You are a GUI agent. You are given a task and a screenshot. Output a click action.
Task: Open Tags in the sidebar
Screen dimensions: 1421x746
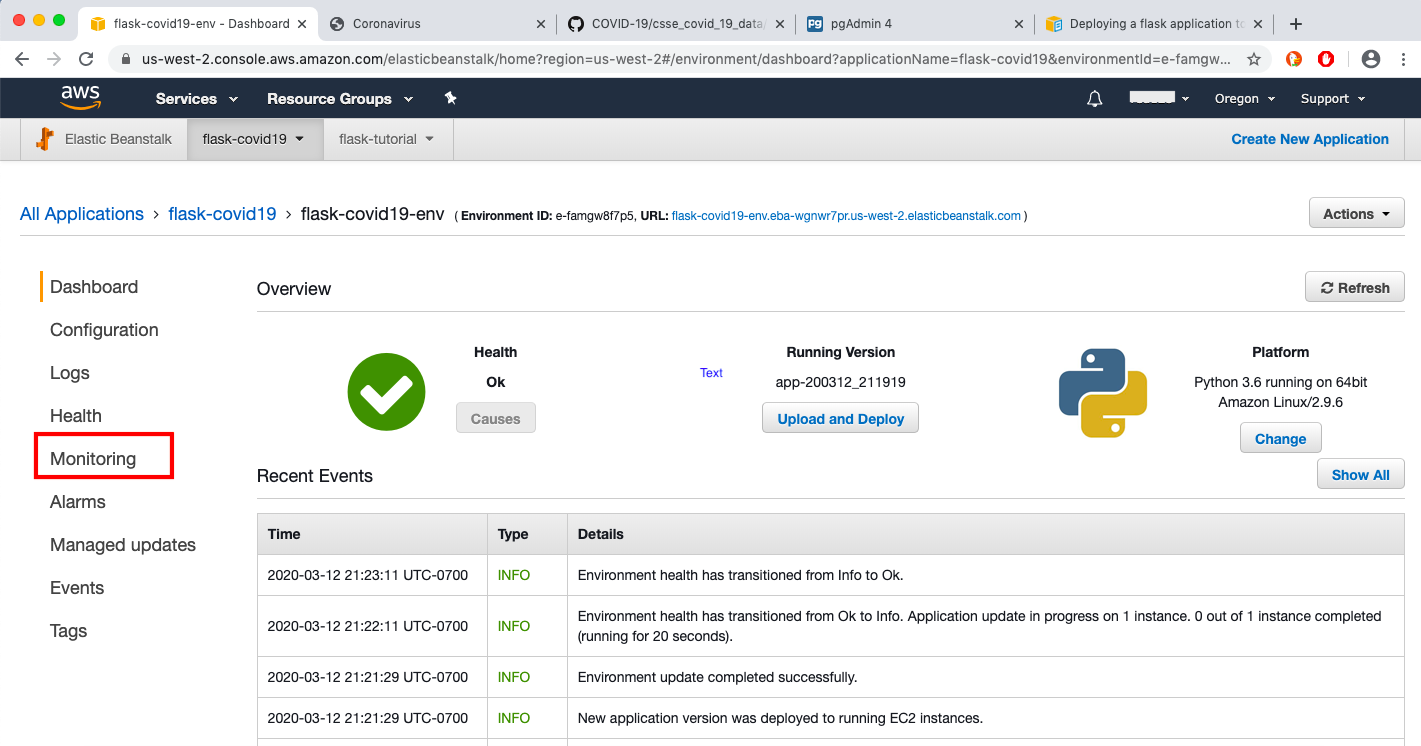[x=69, y=631]
